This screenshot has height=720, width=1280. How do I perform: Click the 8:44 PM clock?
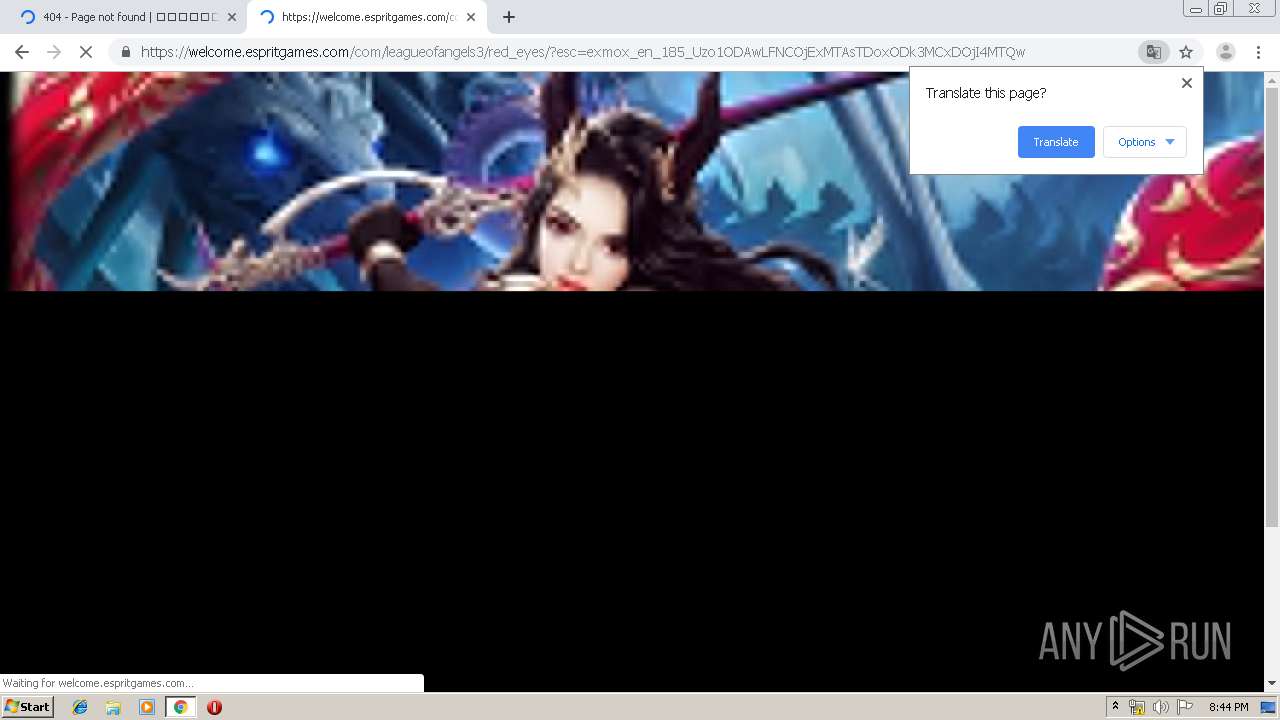(1228, 707)
